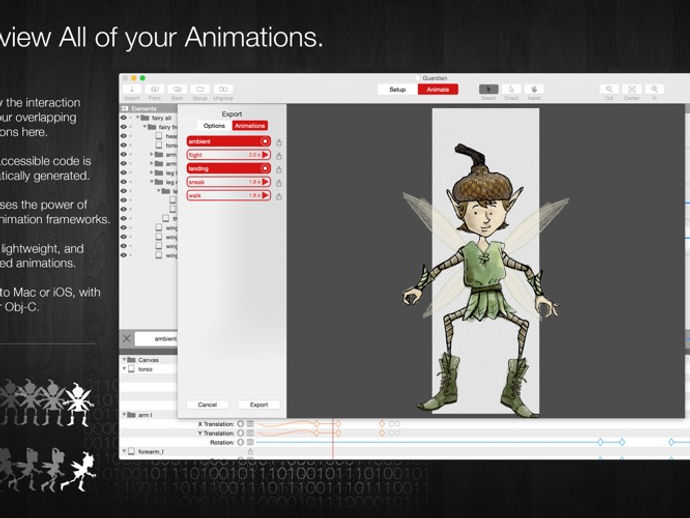Click the Ungroup toolbar icon
Screen dimensions: 690x518
click(223, 89)
